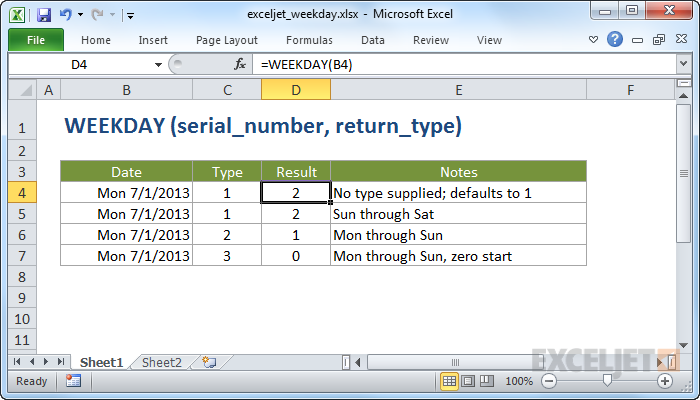Viewport: 700px width, 400px height.
Task: Switch to Page Layout view button
Action: pyautogui.click(x=468, y=381)
